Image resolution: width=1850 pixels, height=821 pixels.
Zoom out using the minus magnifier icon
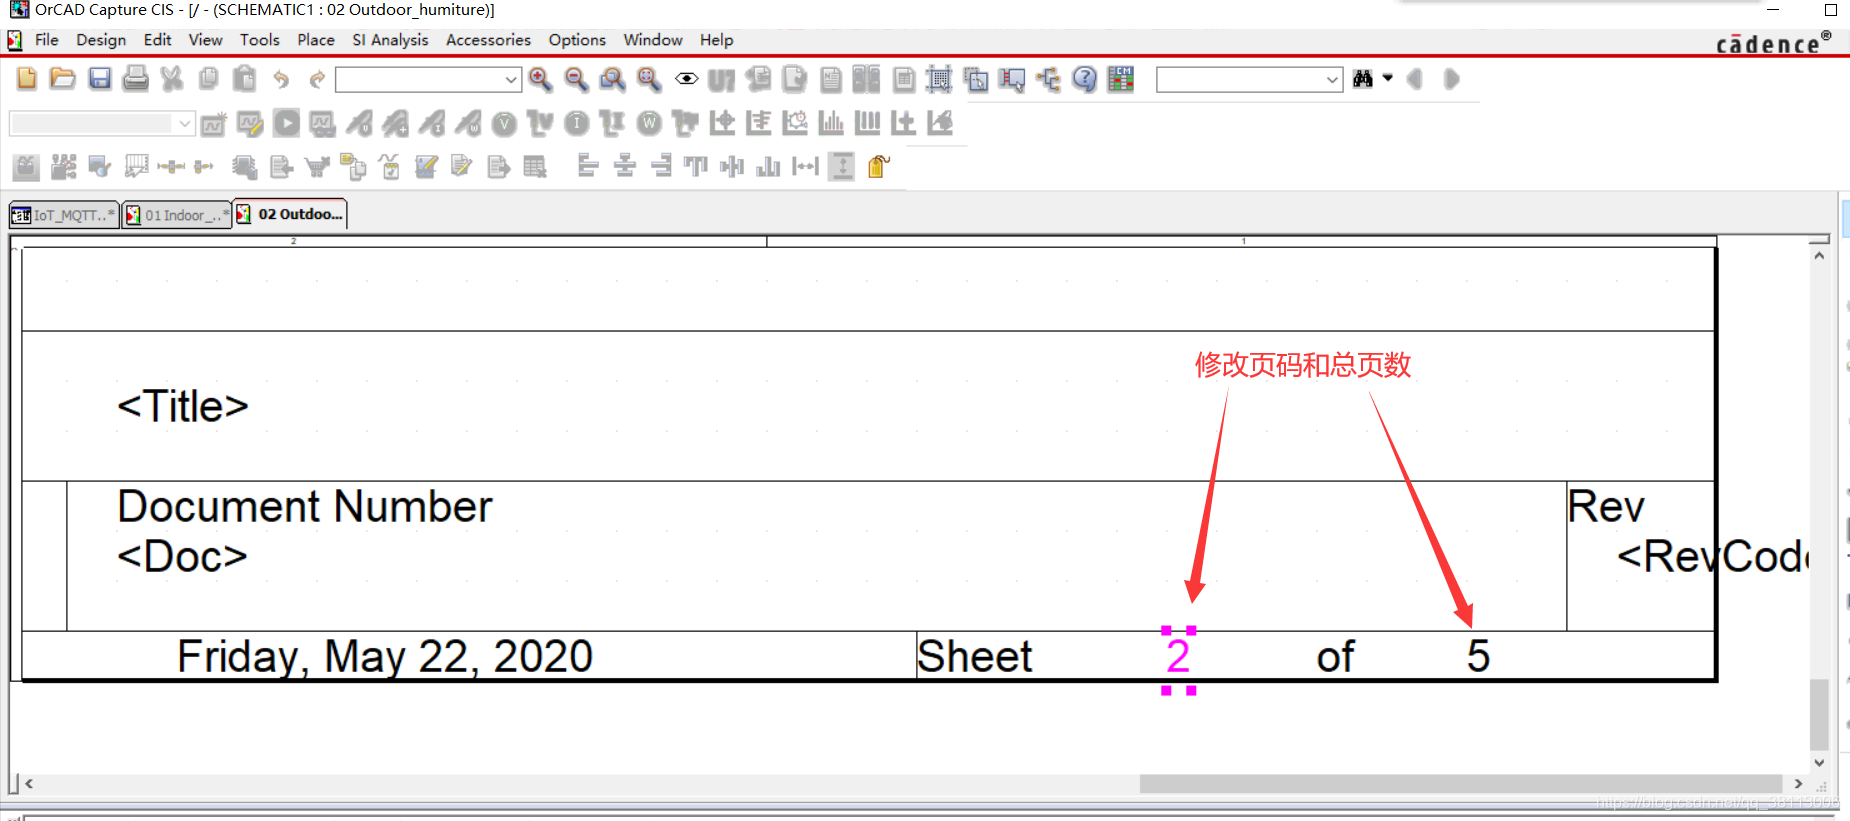pyautogui.click(x=576, y=79)
